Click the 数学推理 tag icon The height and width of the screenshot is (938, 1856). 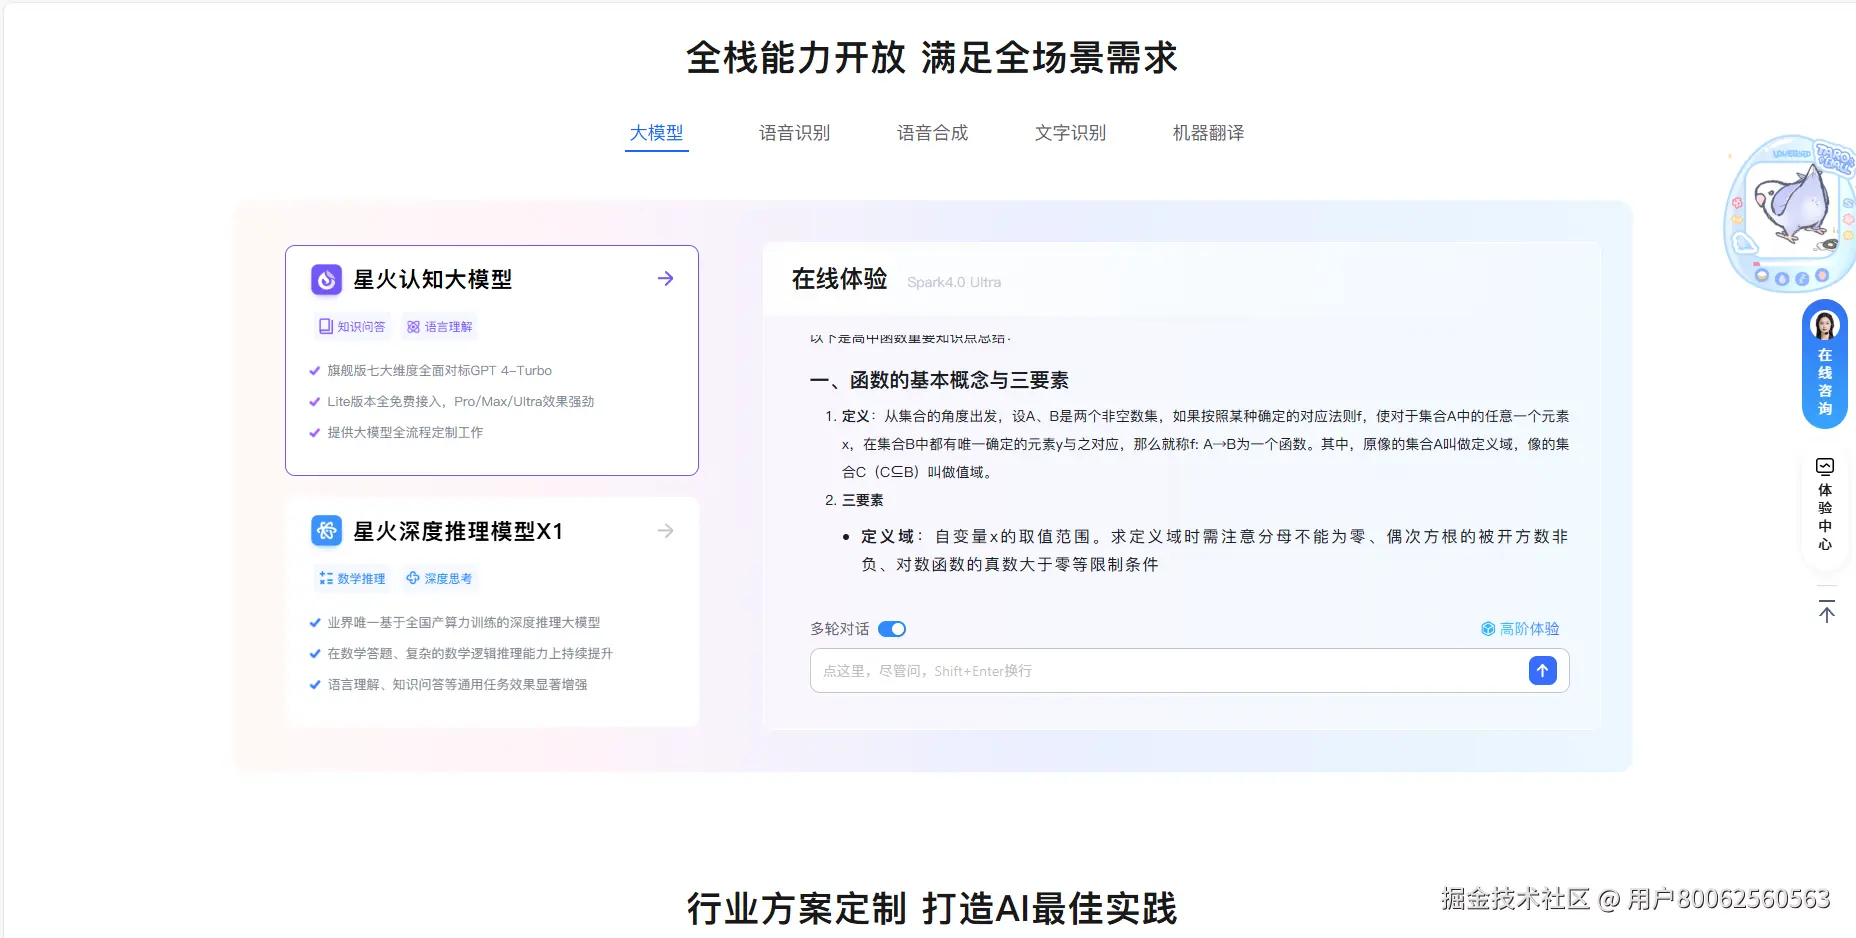click(325, 579)
